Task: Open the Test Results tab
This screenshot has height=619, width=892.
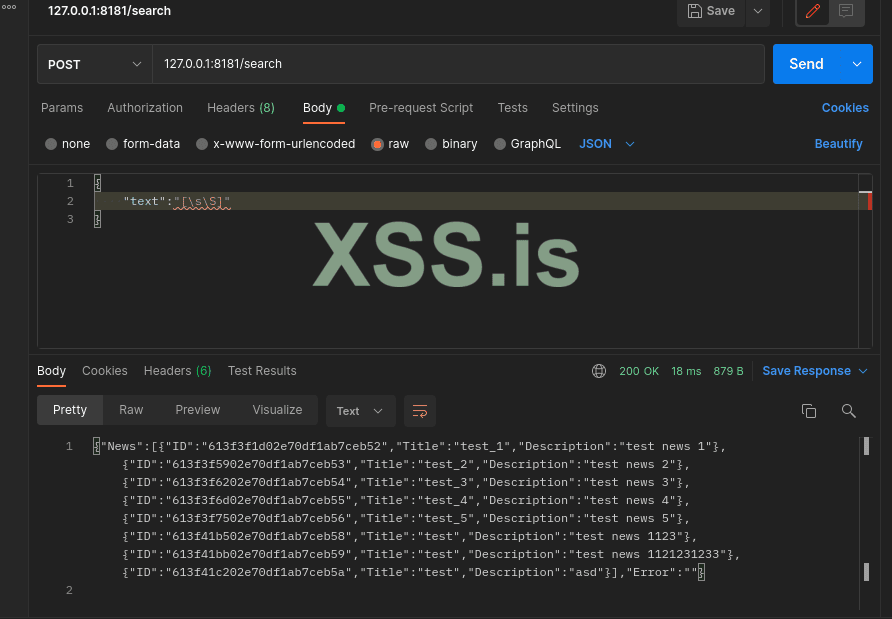Action: click(262, 371)
